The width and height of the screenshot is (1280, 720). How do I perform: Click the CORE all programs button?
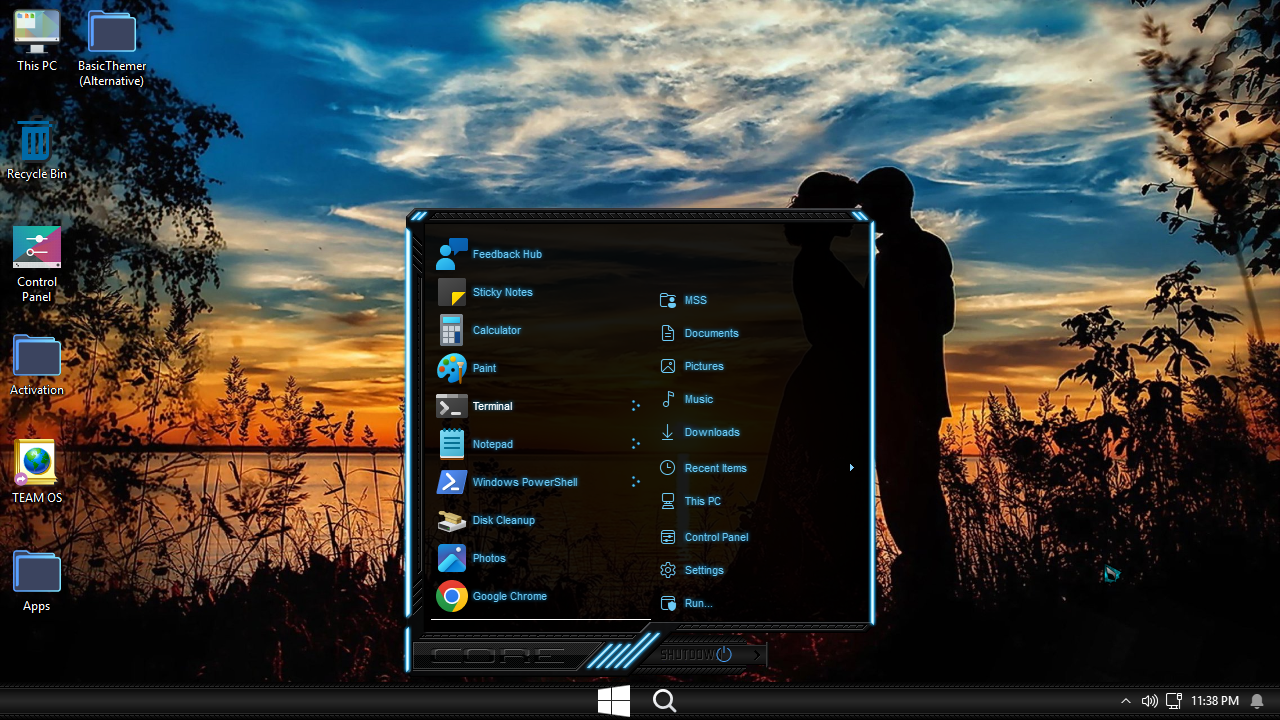[x=500, y=656]
